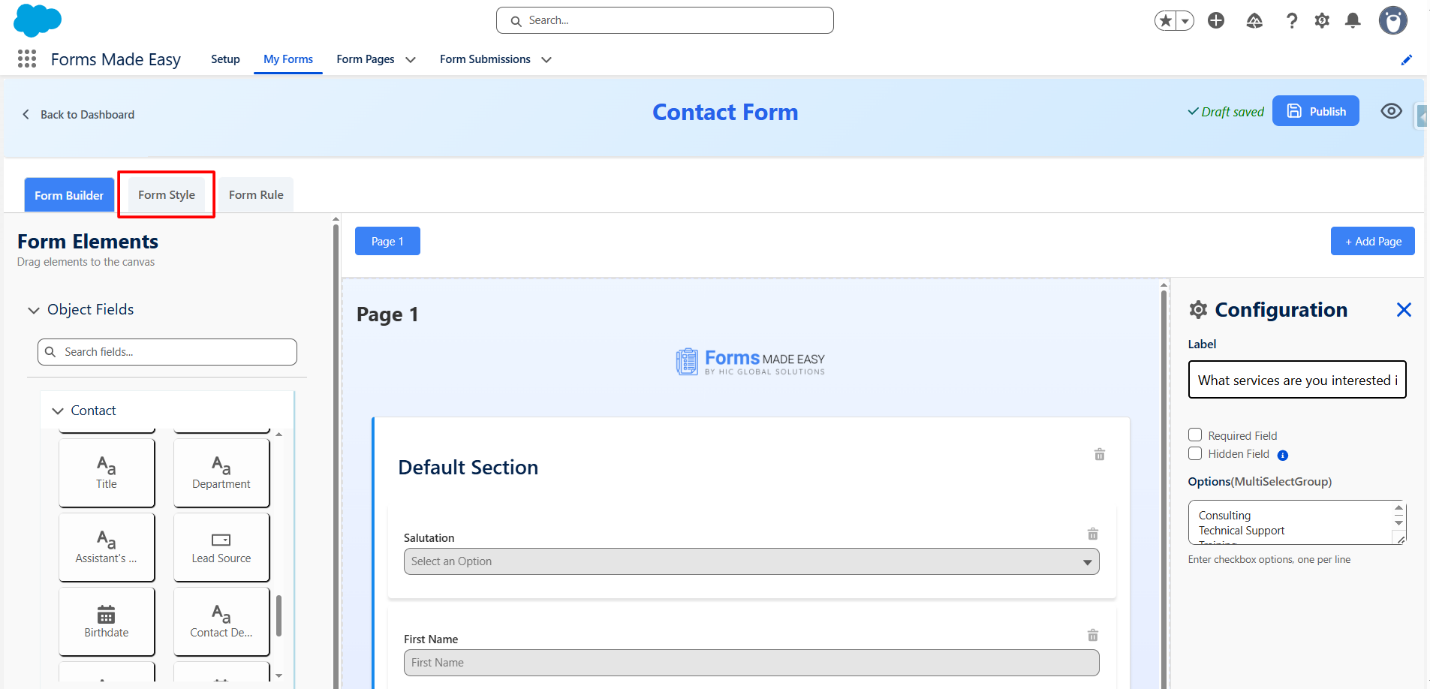The height and width of the screenshot is (689, 1430).
Task: Enable the Hidden Field checkbox
Action: (1195, 453)
